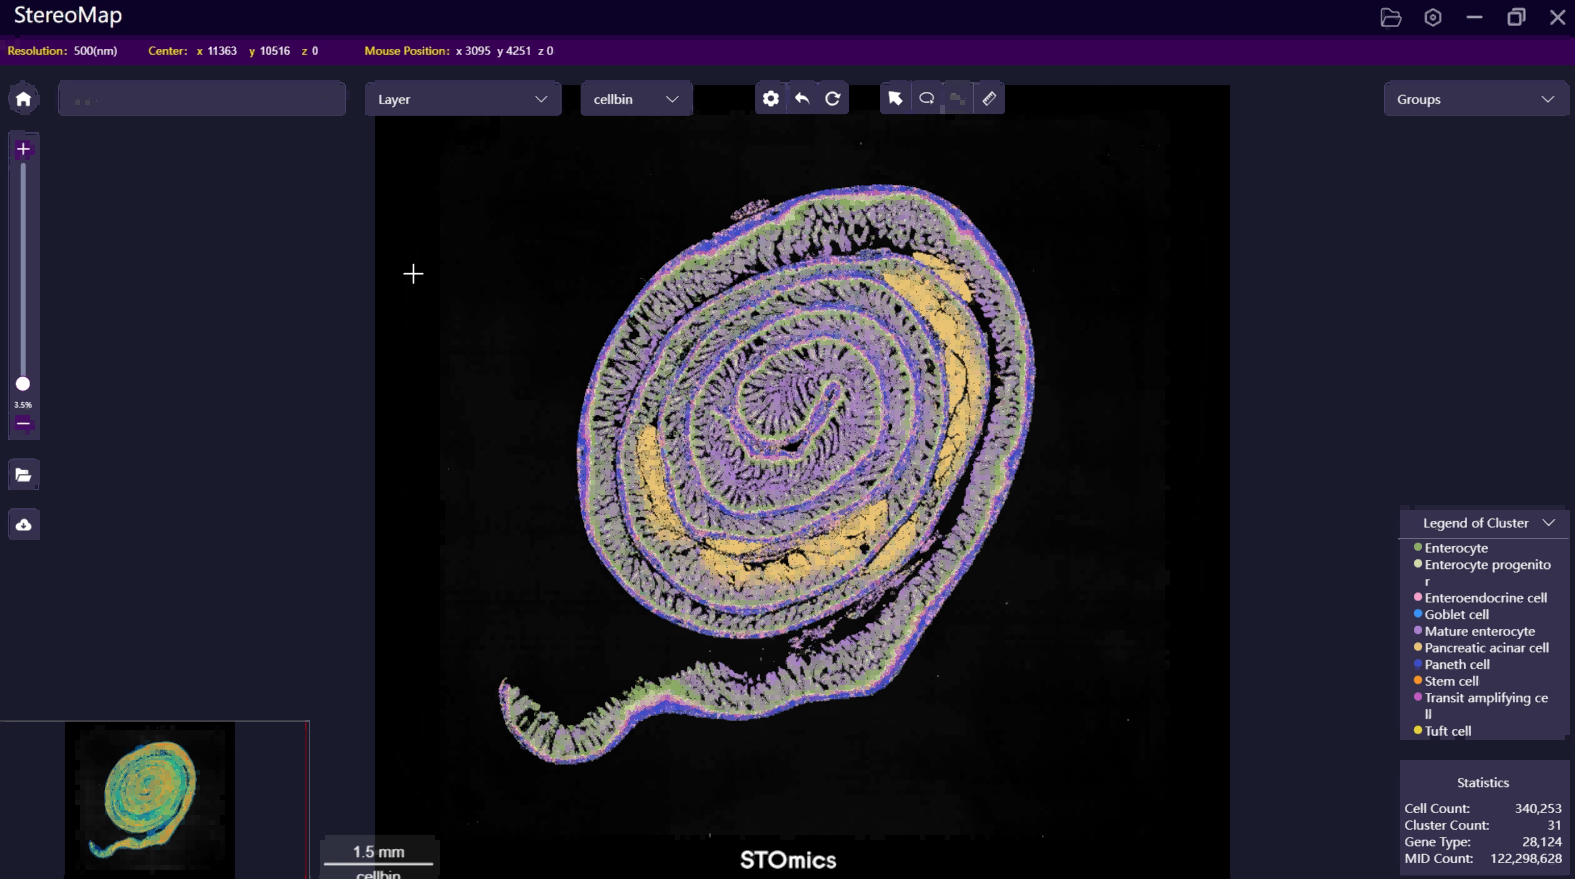
Task: Click the open folder icon in left sidebar
Action: 24,475
